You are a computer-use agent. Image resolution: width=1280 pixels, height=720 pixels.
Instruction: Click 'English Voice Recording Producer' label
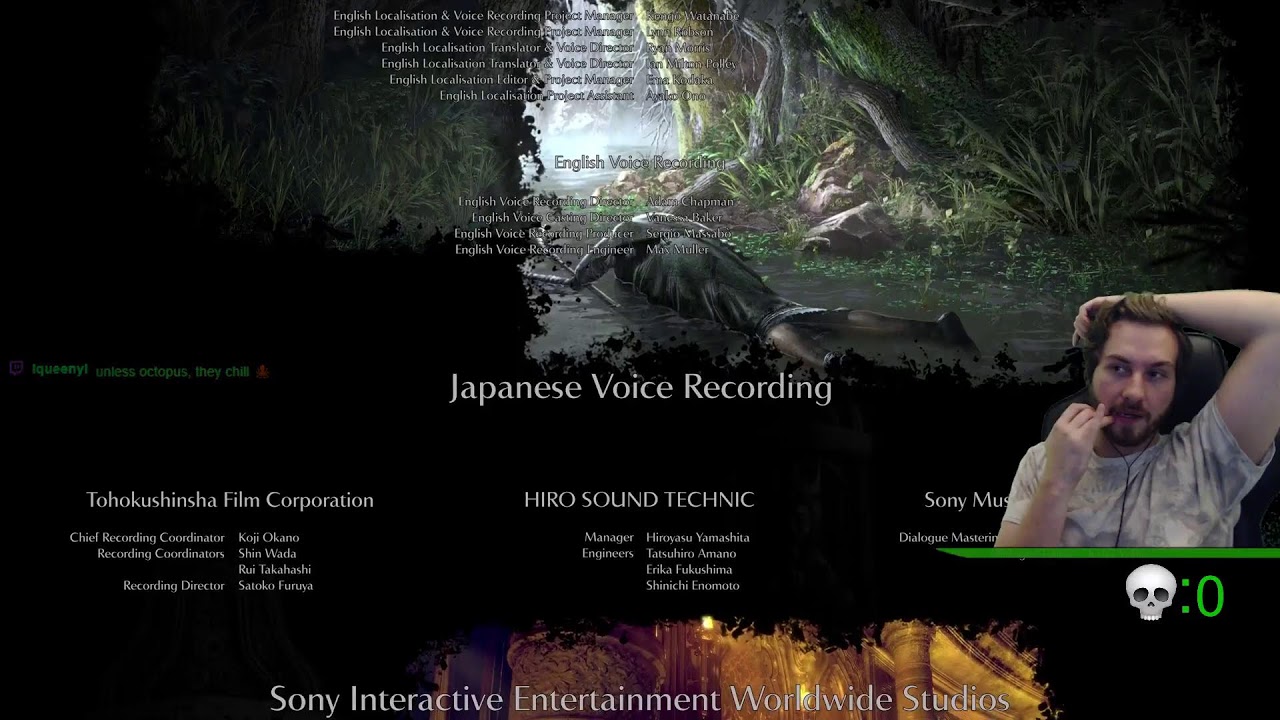tap(544, 234)
